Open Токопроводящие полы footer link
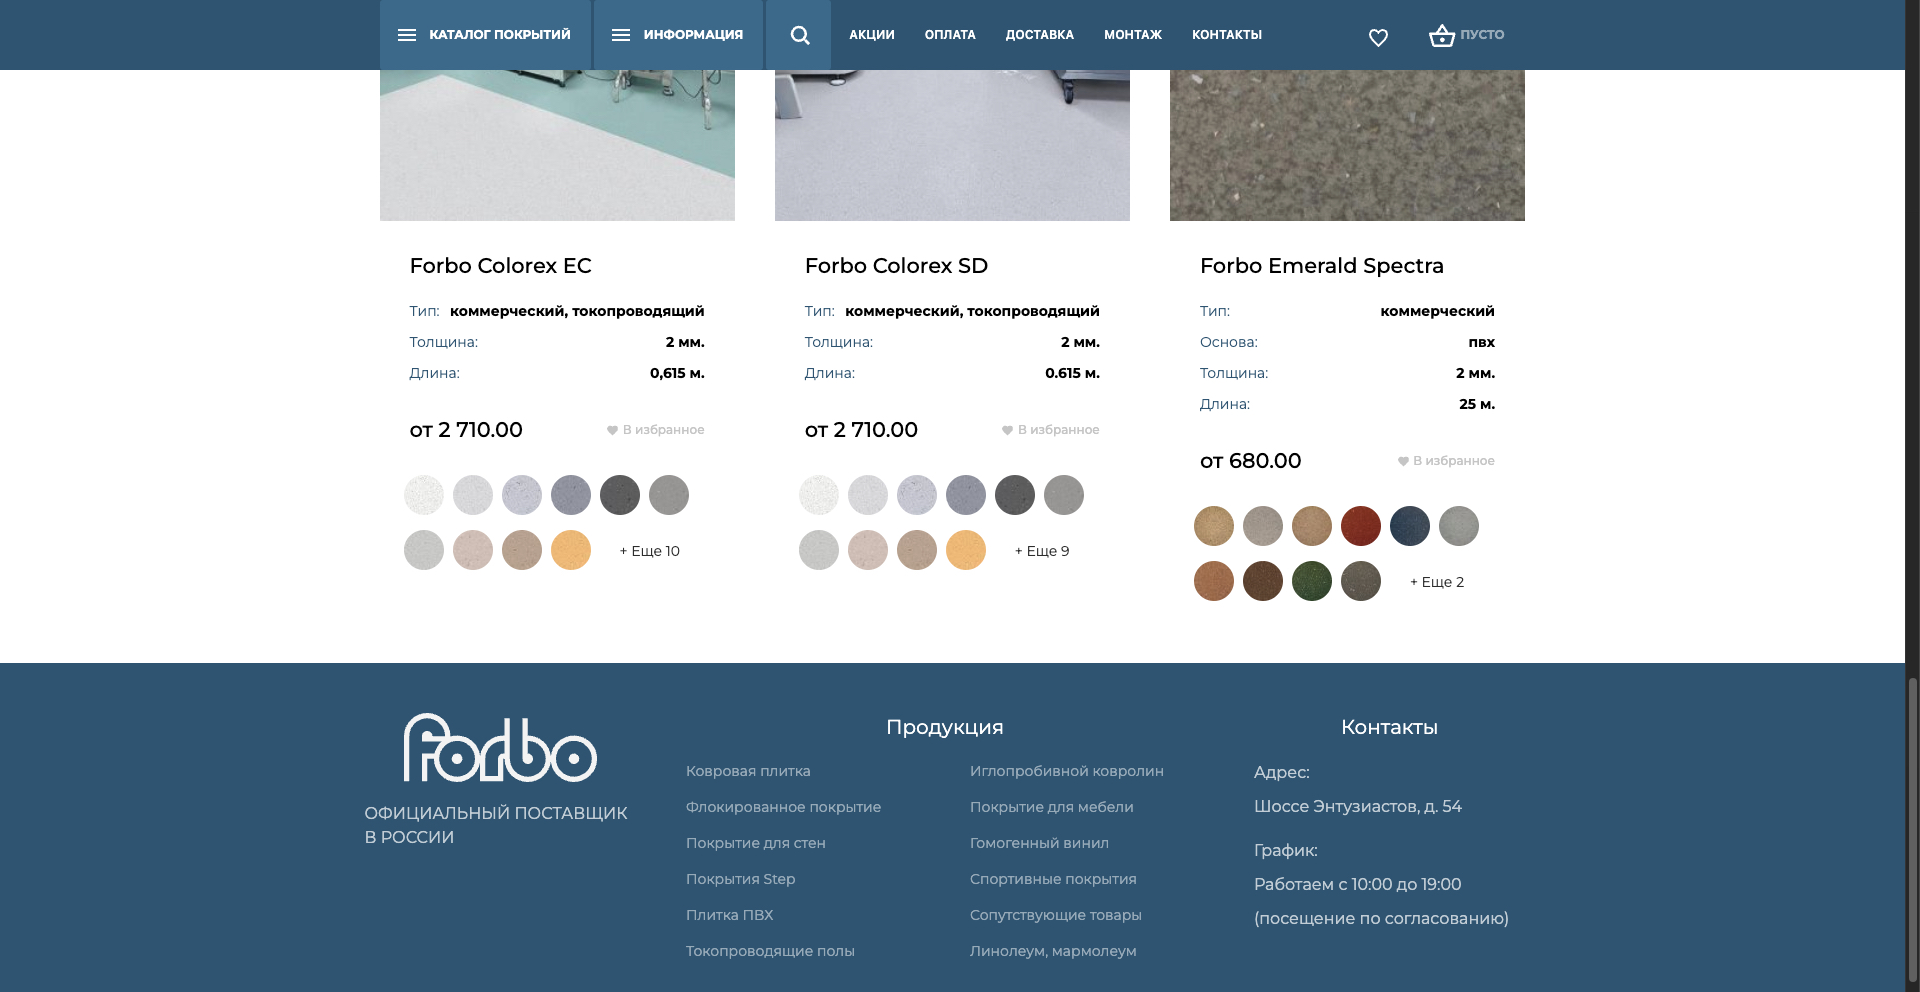This screenshot has width=1920, height=992. pyautogui.click(x=770, y=951)
